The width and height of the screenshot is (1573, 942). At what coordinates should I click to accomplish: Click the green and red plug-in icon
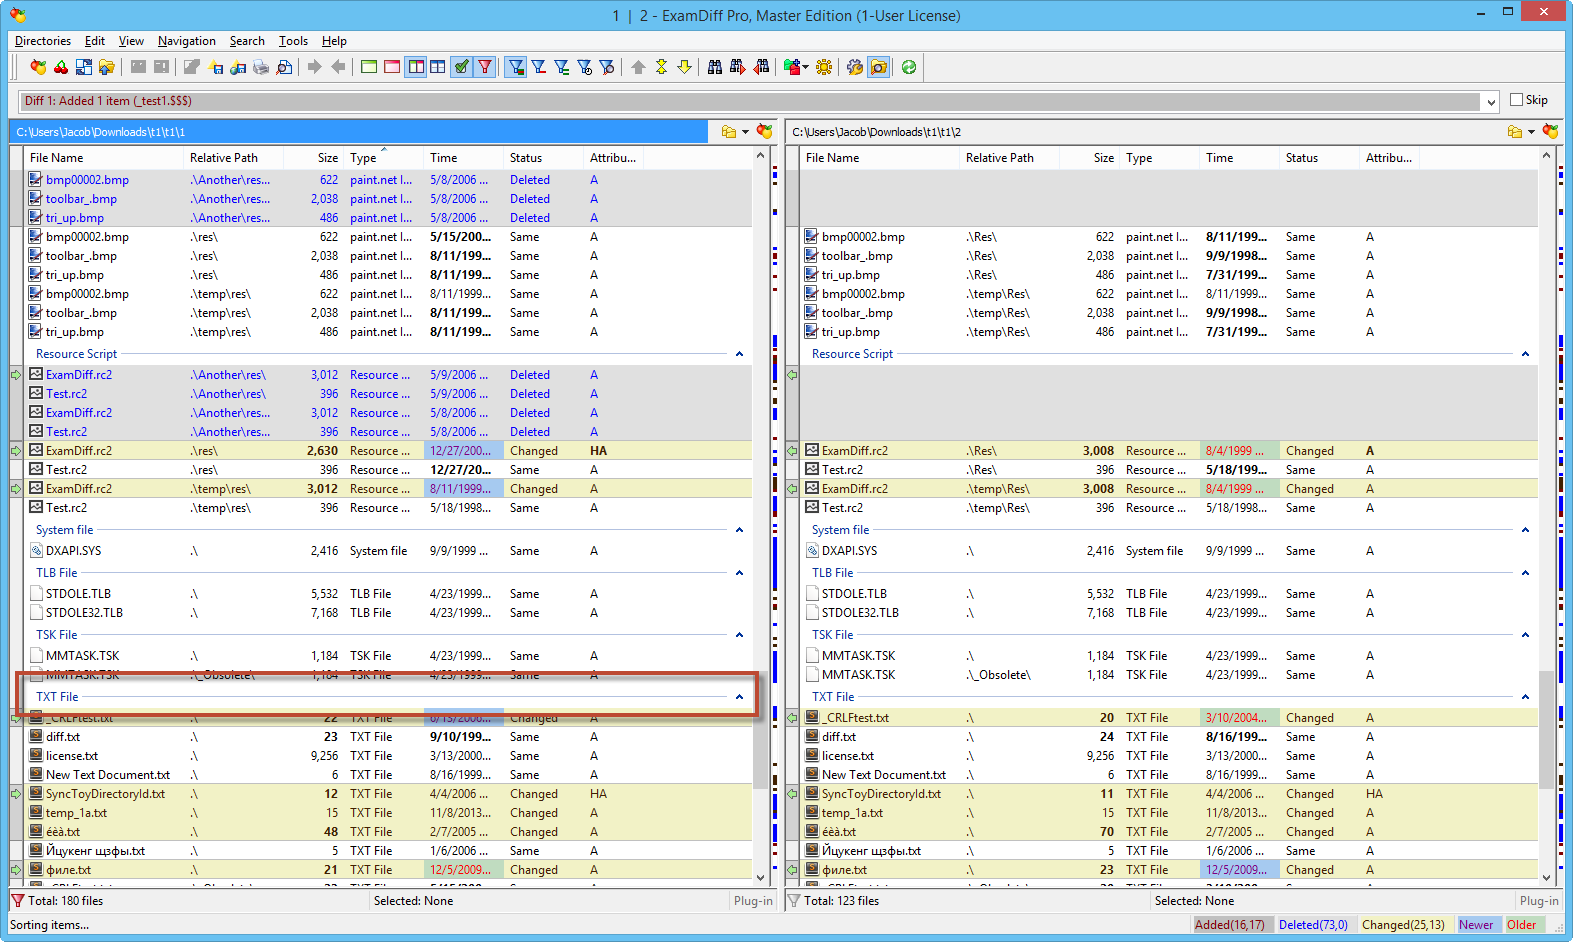tap(791, 67)
